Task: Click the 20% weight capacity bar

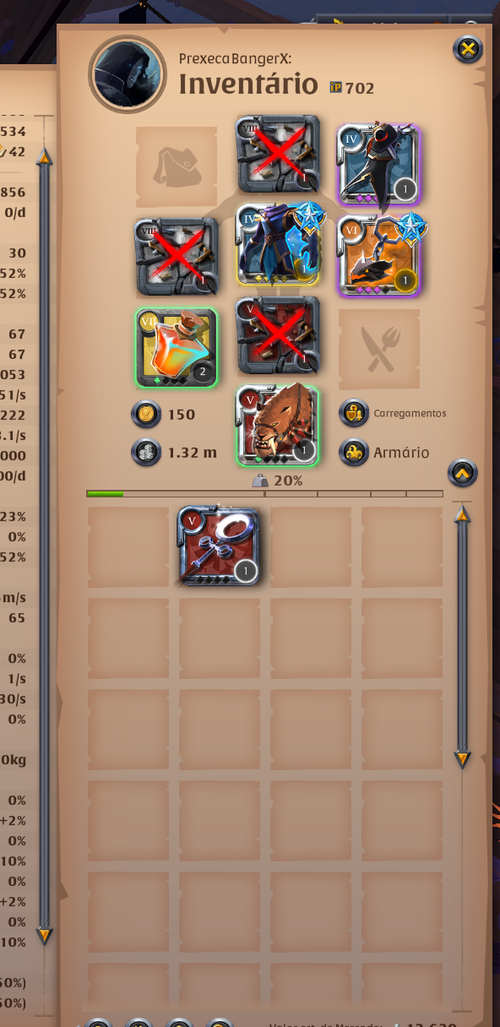Action: point(265,494)
